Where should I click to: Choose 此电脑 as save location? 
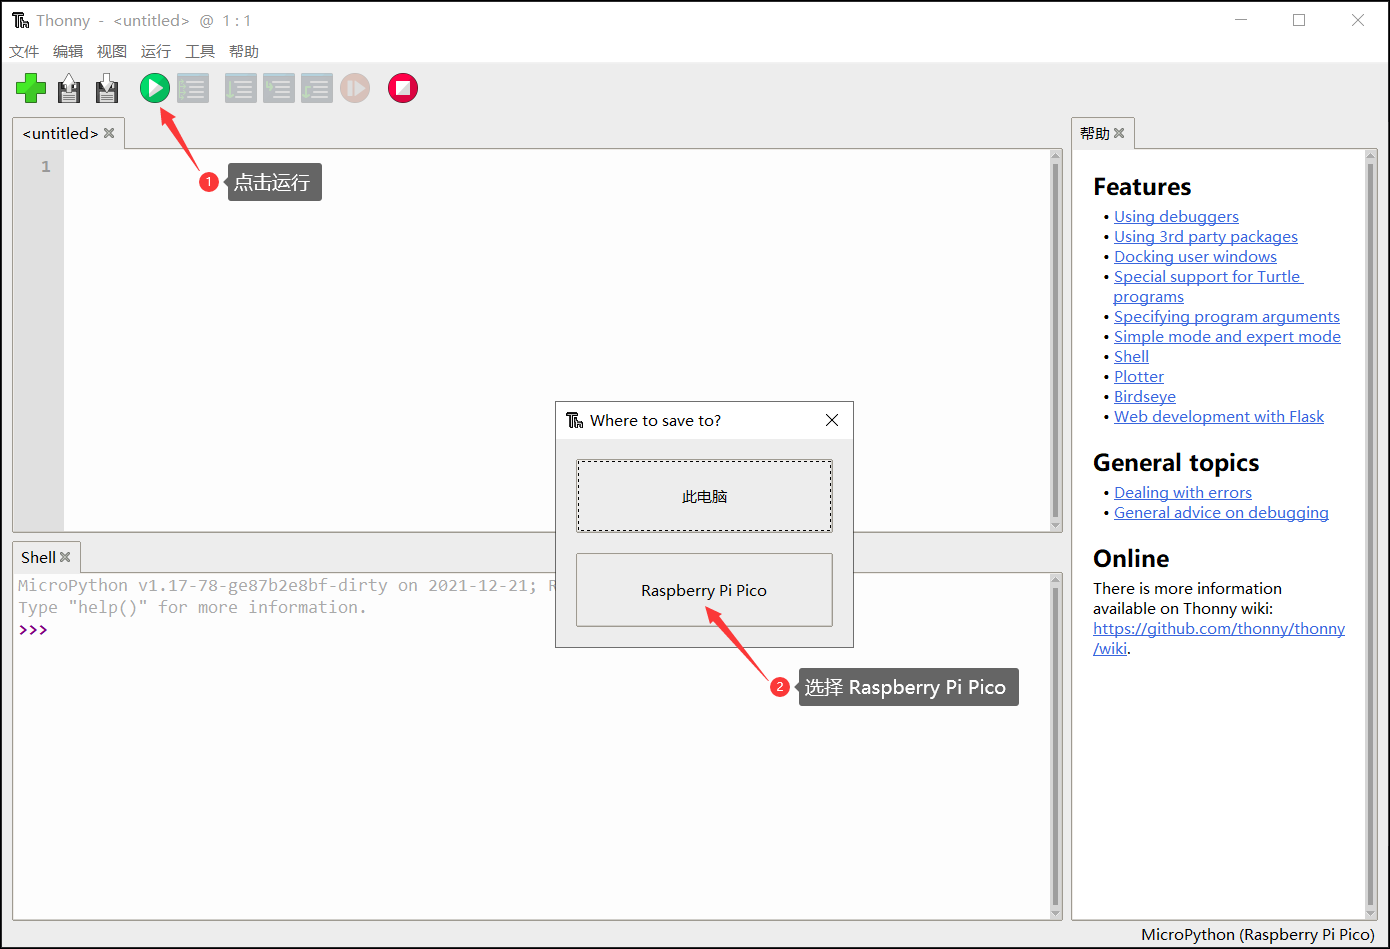pyautogui.click(x=704, y=496)
